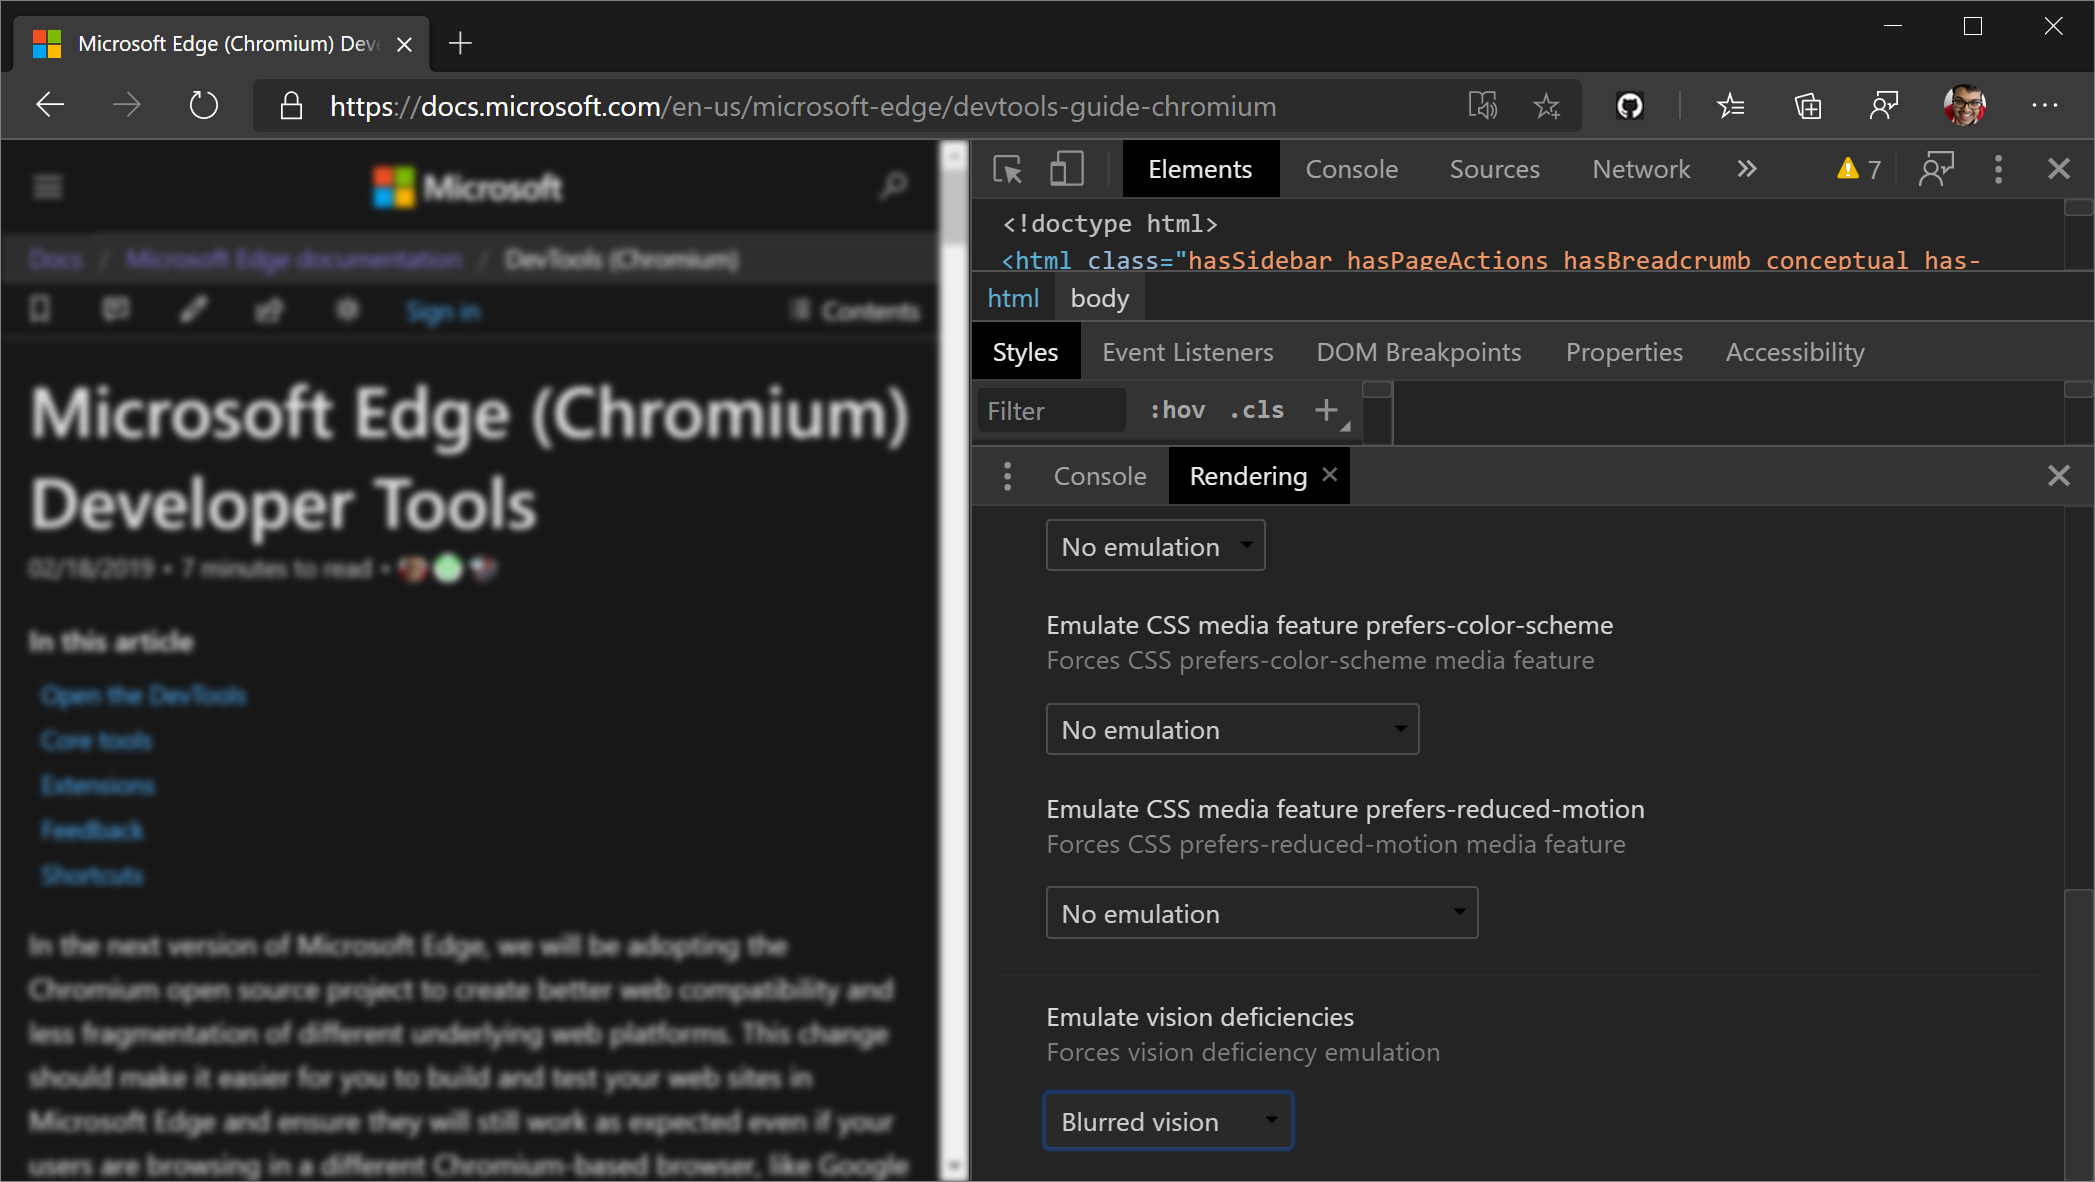Screen dimensions: 2095x1182
Task: Click the close DevTools panel icon
Action: click(x=2059, y=170)
